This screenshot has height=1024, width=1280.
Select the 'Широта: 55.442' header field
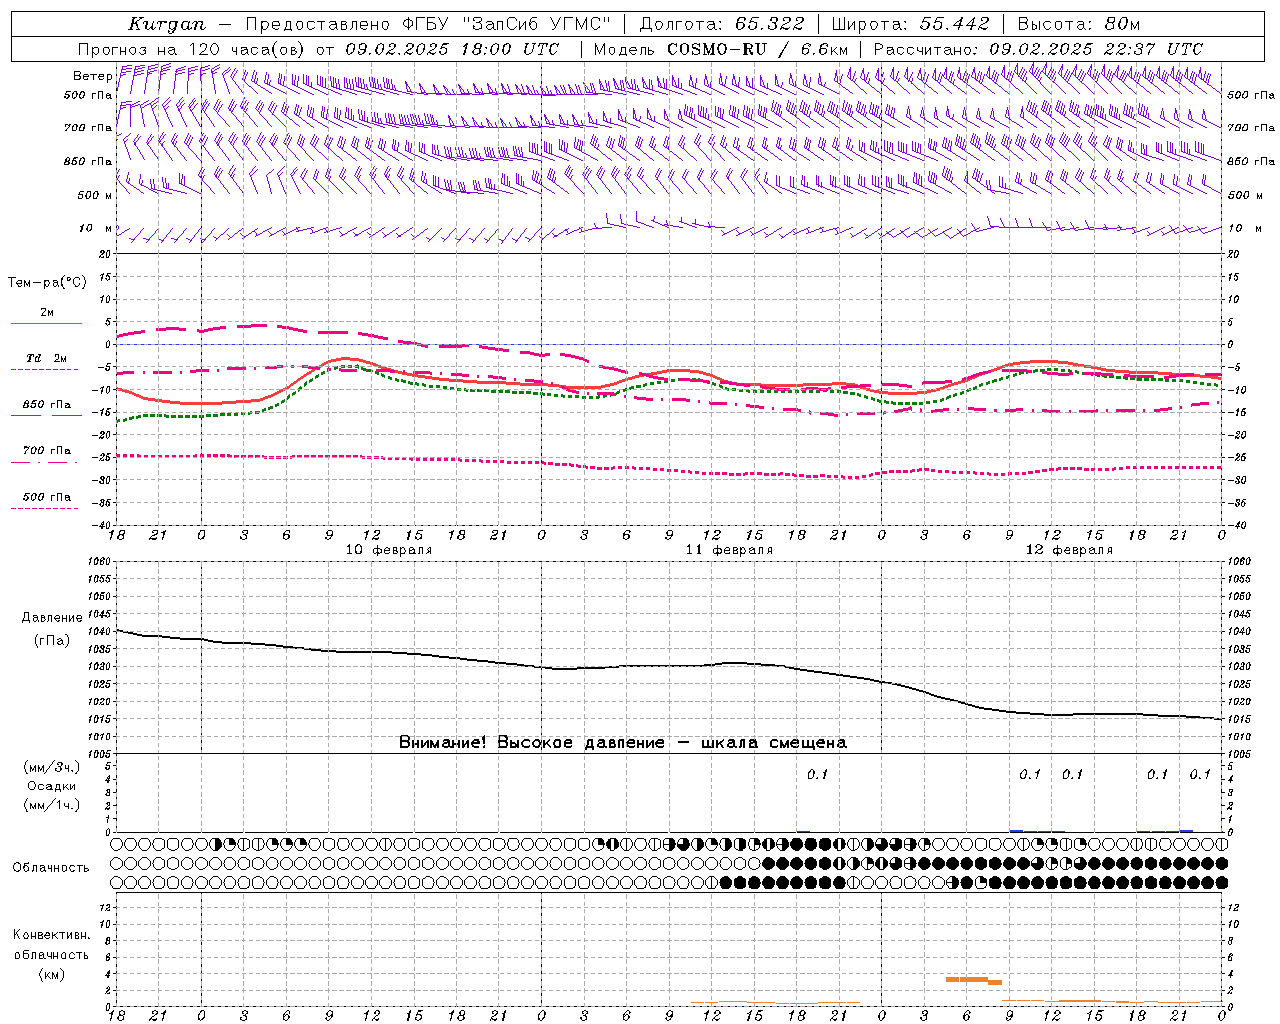pyautogui.click(x=911, y=24)
